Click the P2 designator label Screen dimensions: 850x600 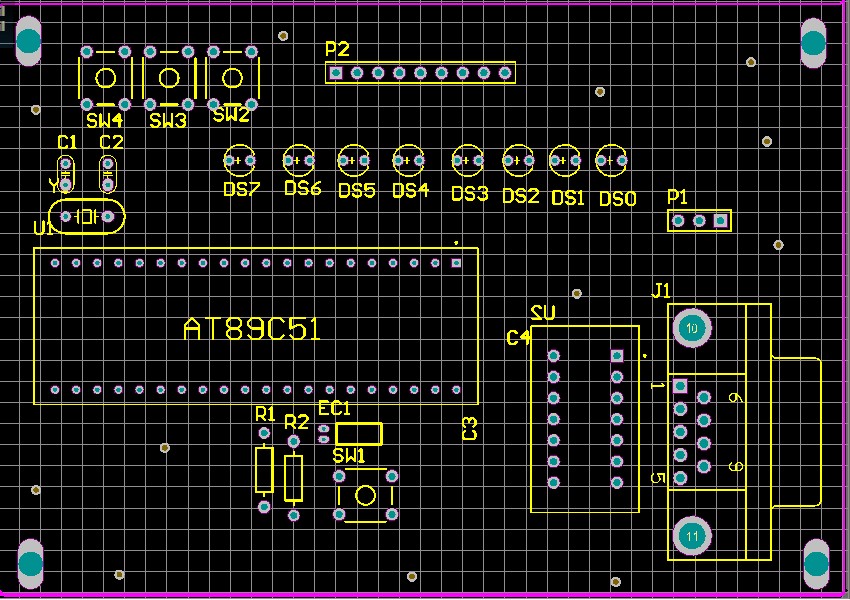pos(337,49)
